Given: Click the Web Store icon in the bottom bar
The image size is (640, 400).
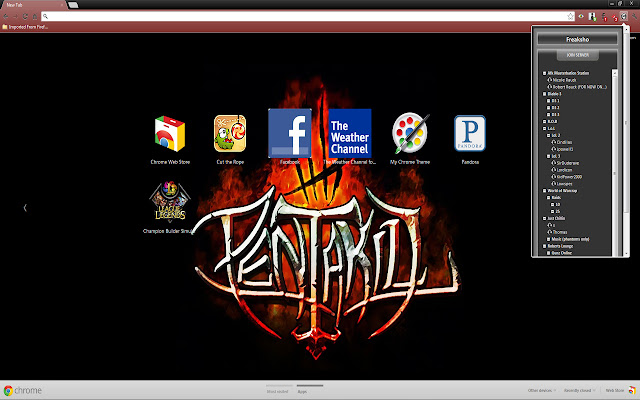Looking at the screenshot, I should (632, 390).
